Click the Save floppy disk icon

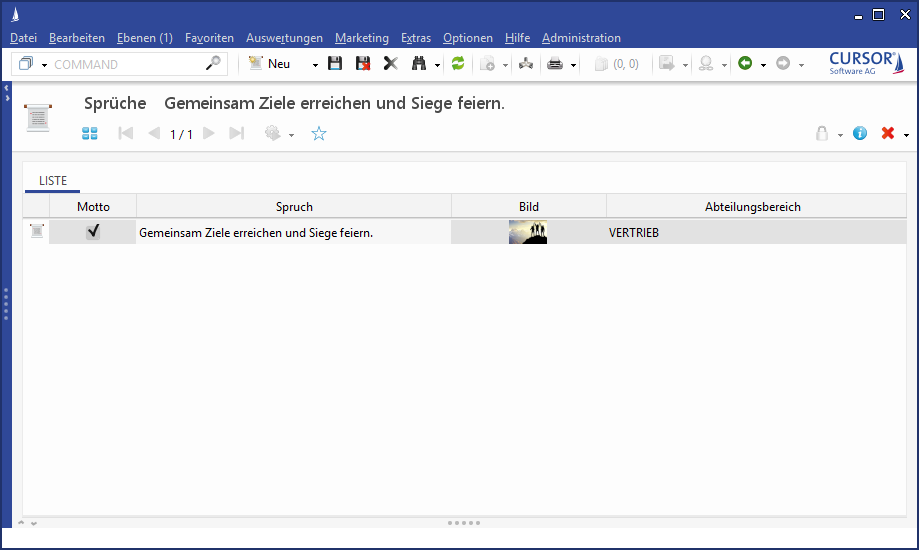click(335, 64)
